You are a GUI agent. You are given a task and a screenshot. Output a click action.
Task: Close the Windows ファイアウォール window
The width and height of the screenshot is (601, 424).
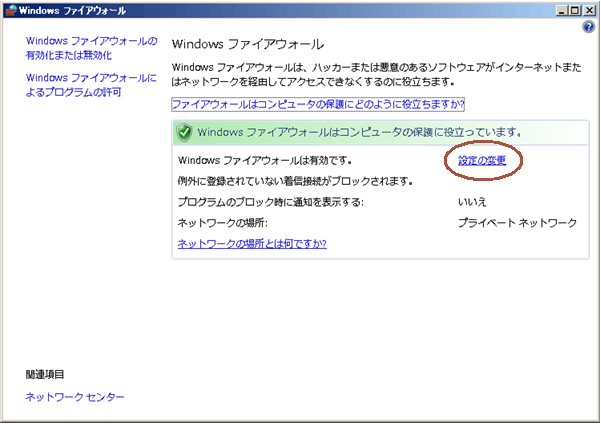pyautogui.click(x=589, y=10)
